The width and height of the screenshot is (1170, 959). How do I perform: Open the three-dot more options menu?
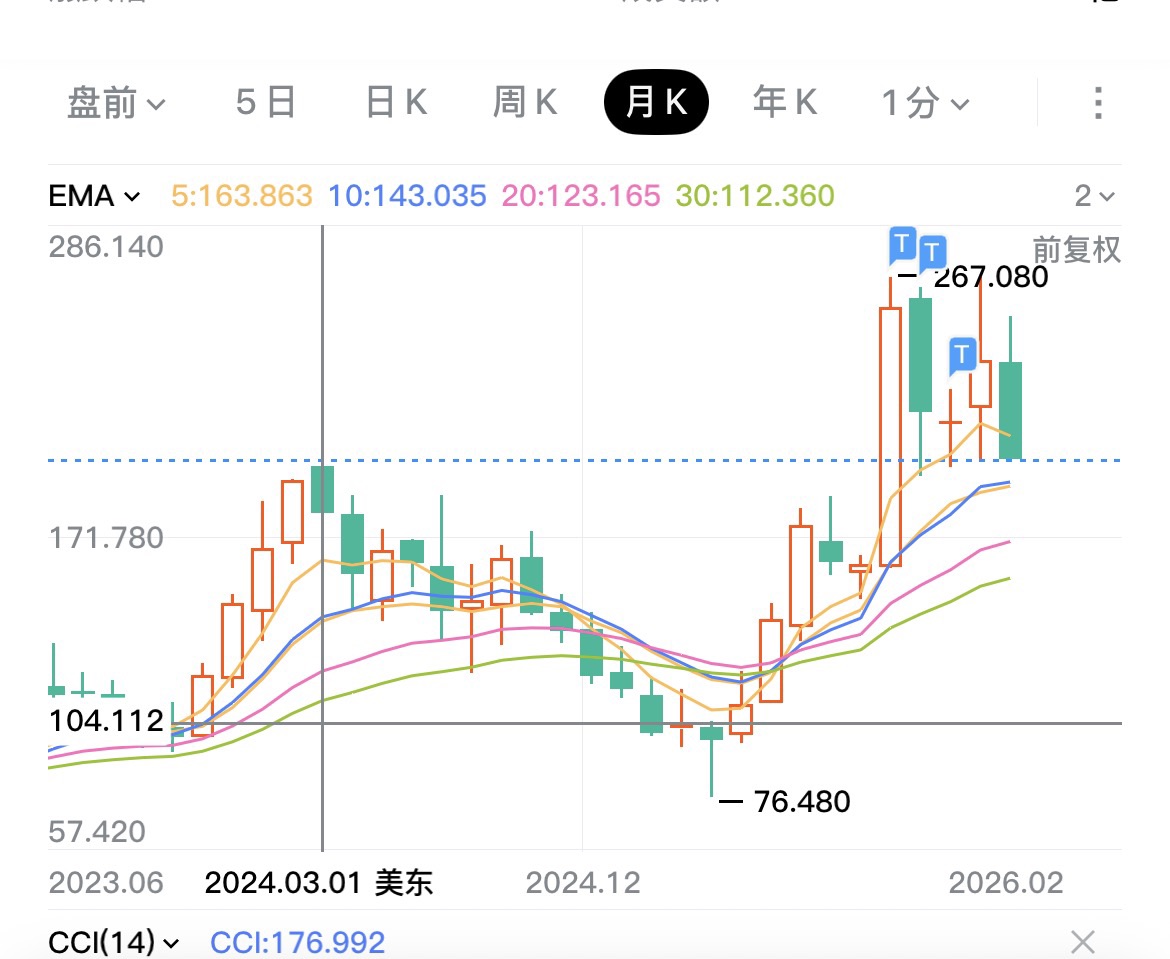[1097, 103]
